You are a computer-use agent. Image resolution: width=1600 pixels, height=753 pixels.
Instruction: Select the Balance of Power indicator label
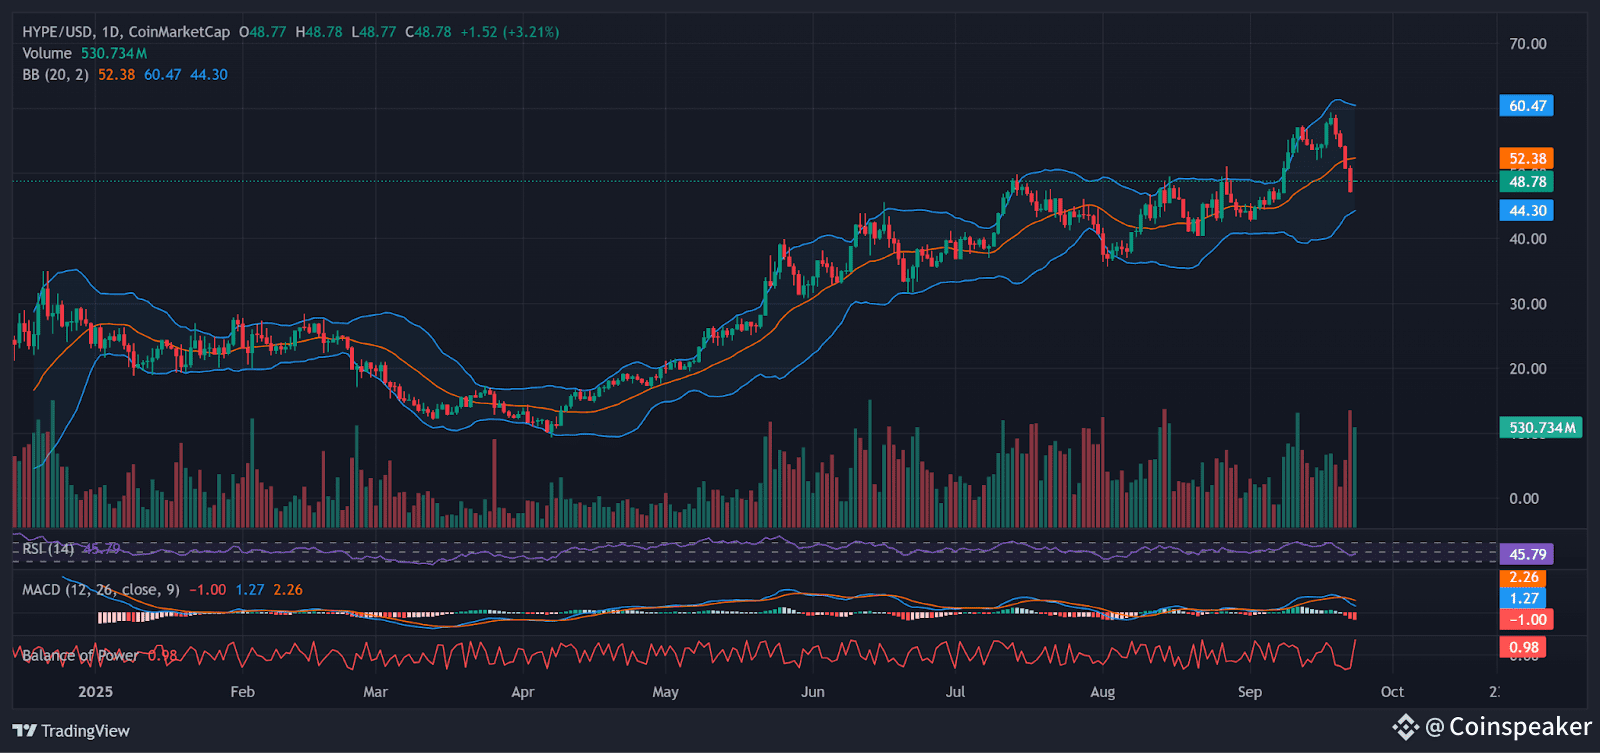pos(80,656)
